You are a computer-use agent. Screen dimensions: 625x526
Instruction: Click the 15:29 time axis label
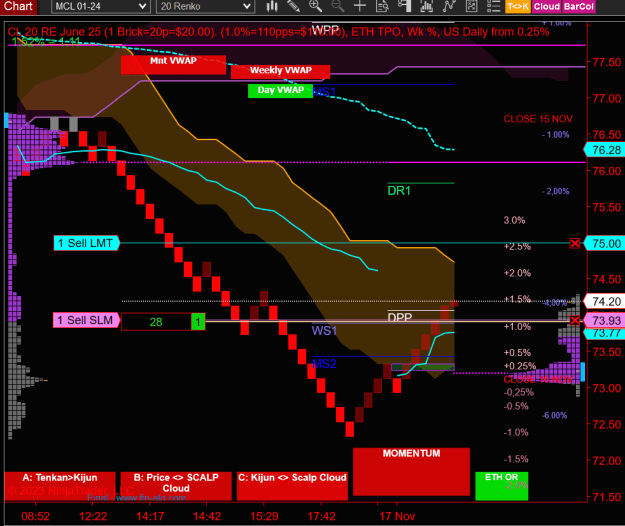click(264, 516)
